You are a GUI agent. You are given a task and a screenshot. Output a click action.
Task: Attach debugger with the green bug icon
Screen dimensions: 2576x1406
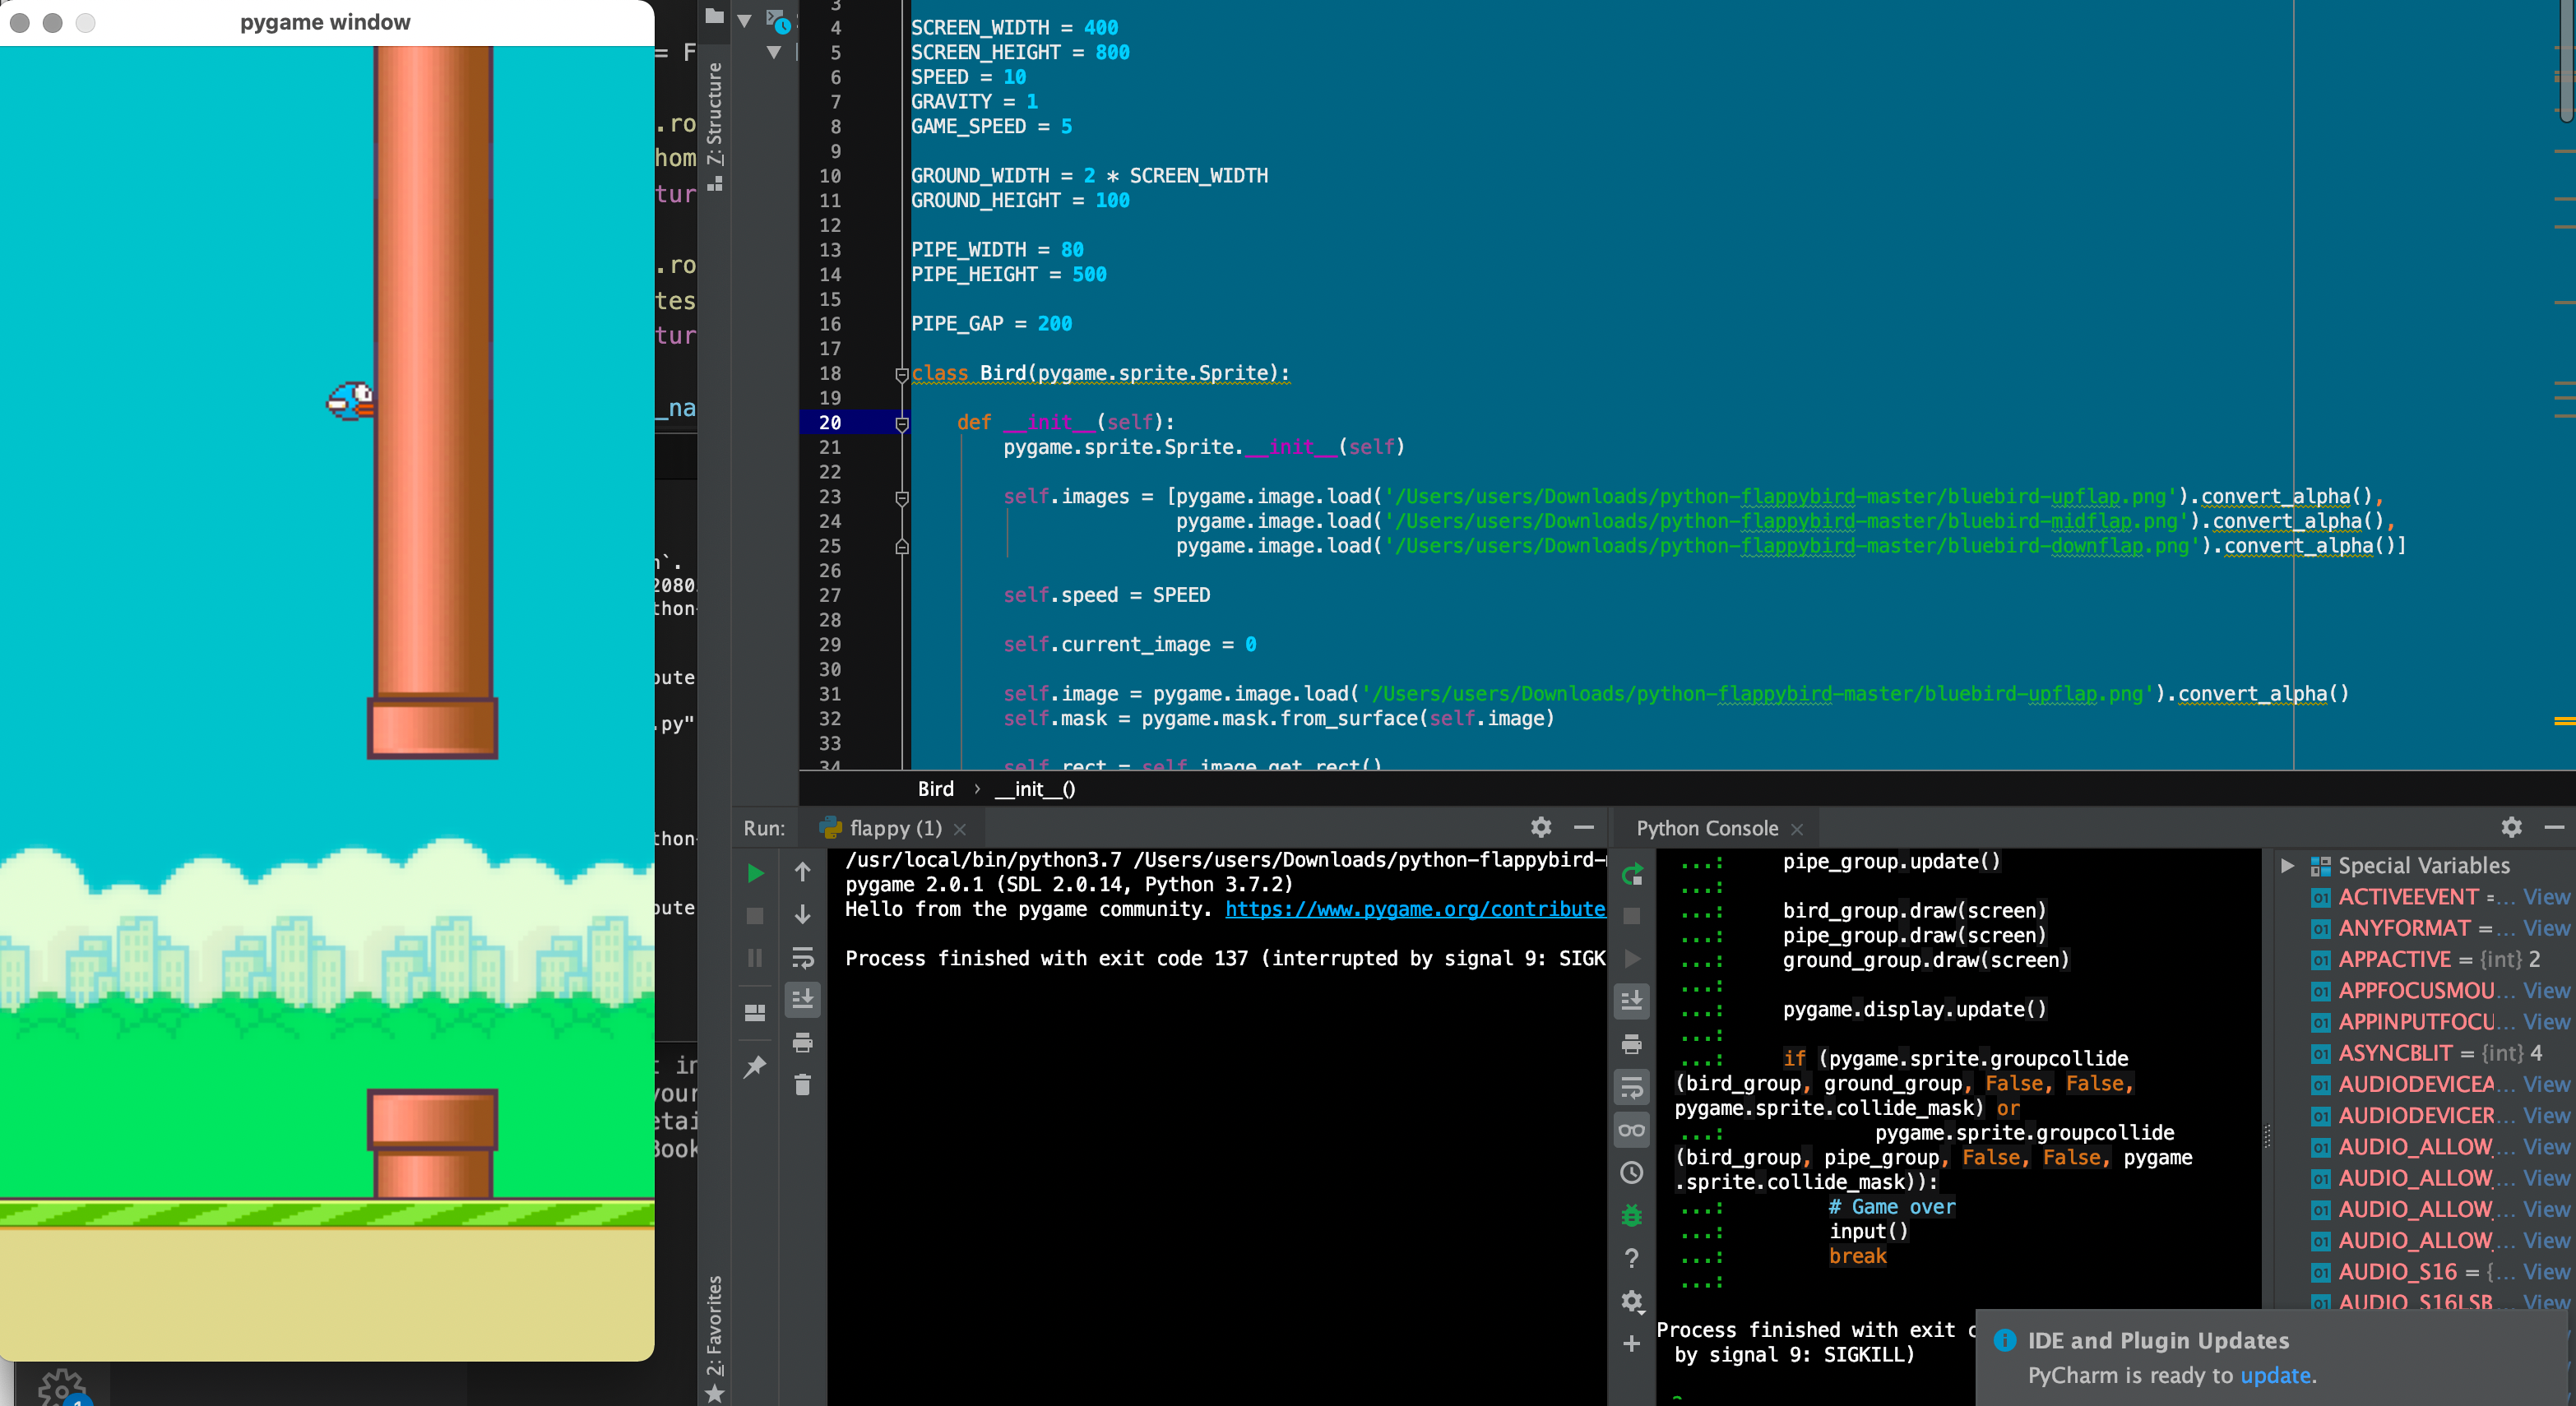1631,1215
